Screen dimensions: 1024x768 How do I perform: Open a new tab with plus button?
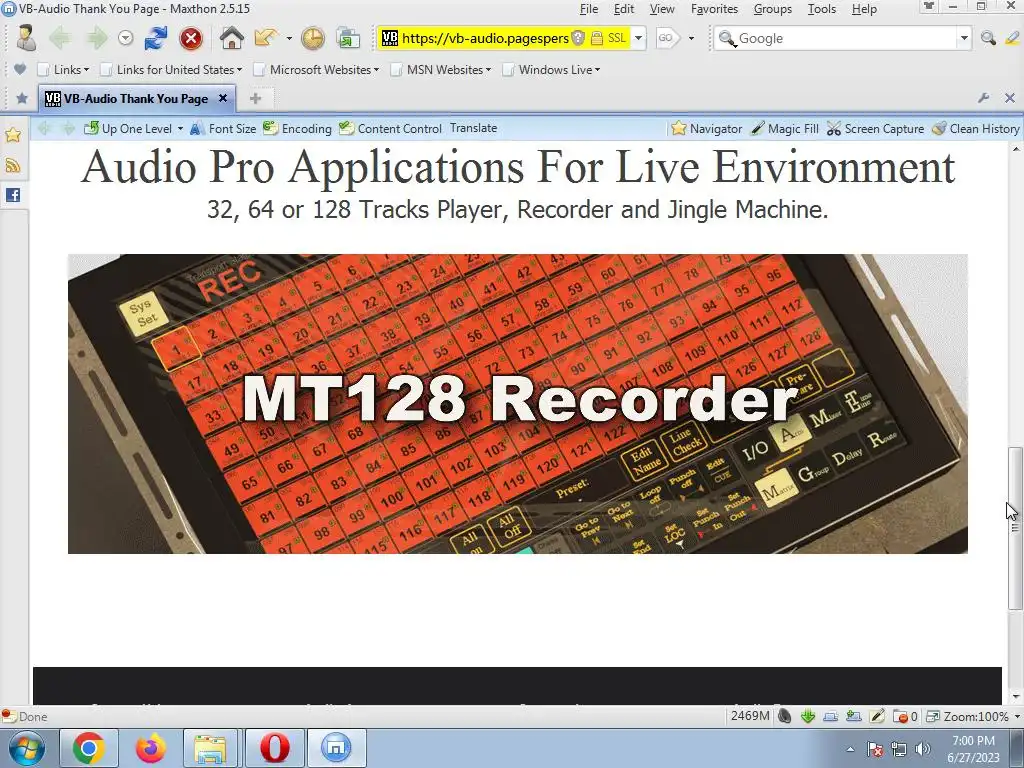(255, 99)
